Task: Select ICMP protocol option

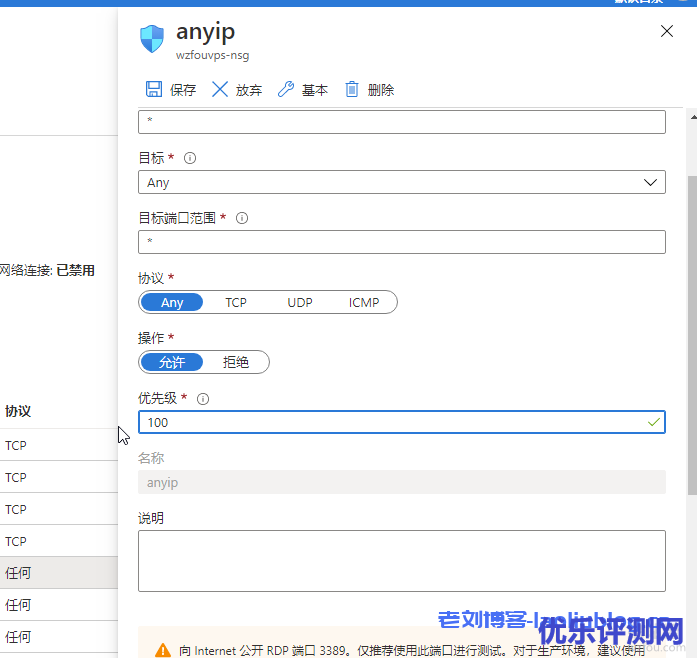Action: pos(364,302)
